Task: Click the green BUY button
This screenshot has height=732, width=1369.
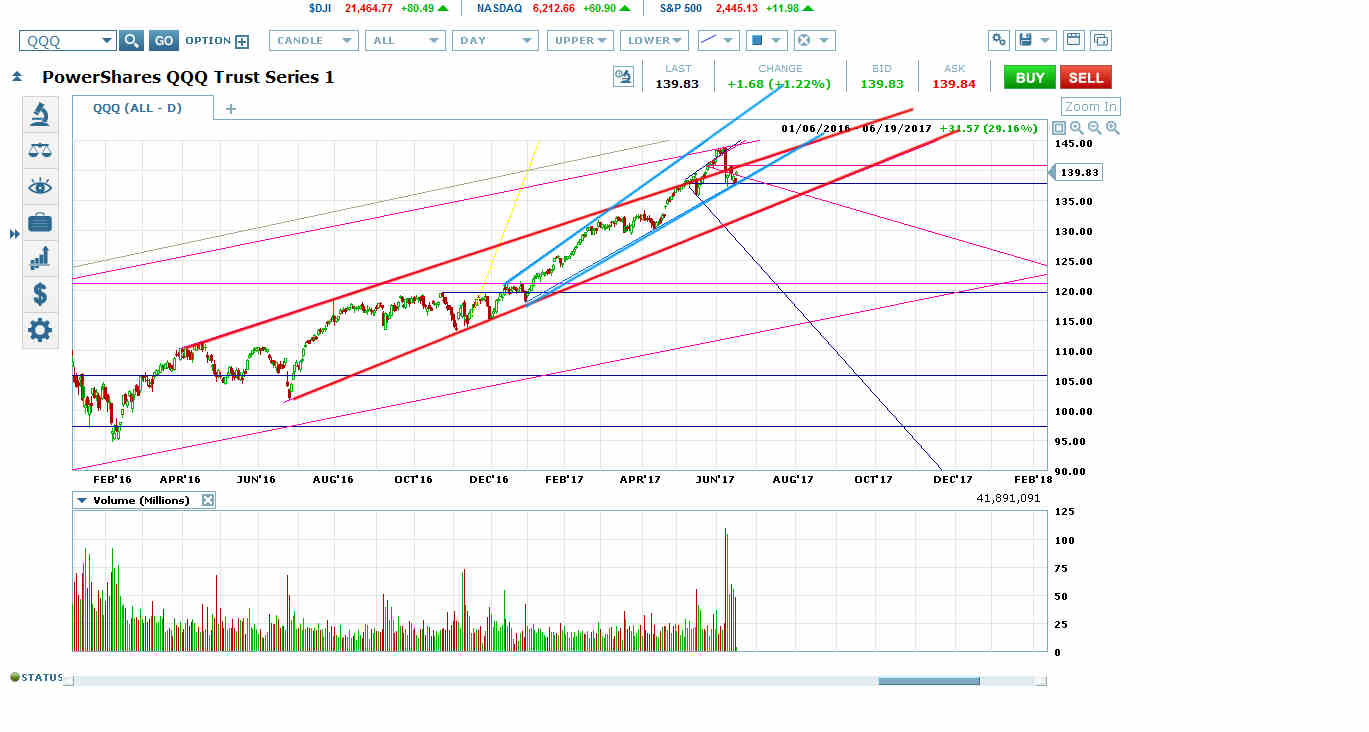Action: point(1030,77)
